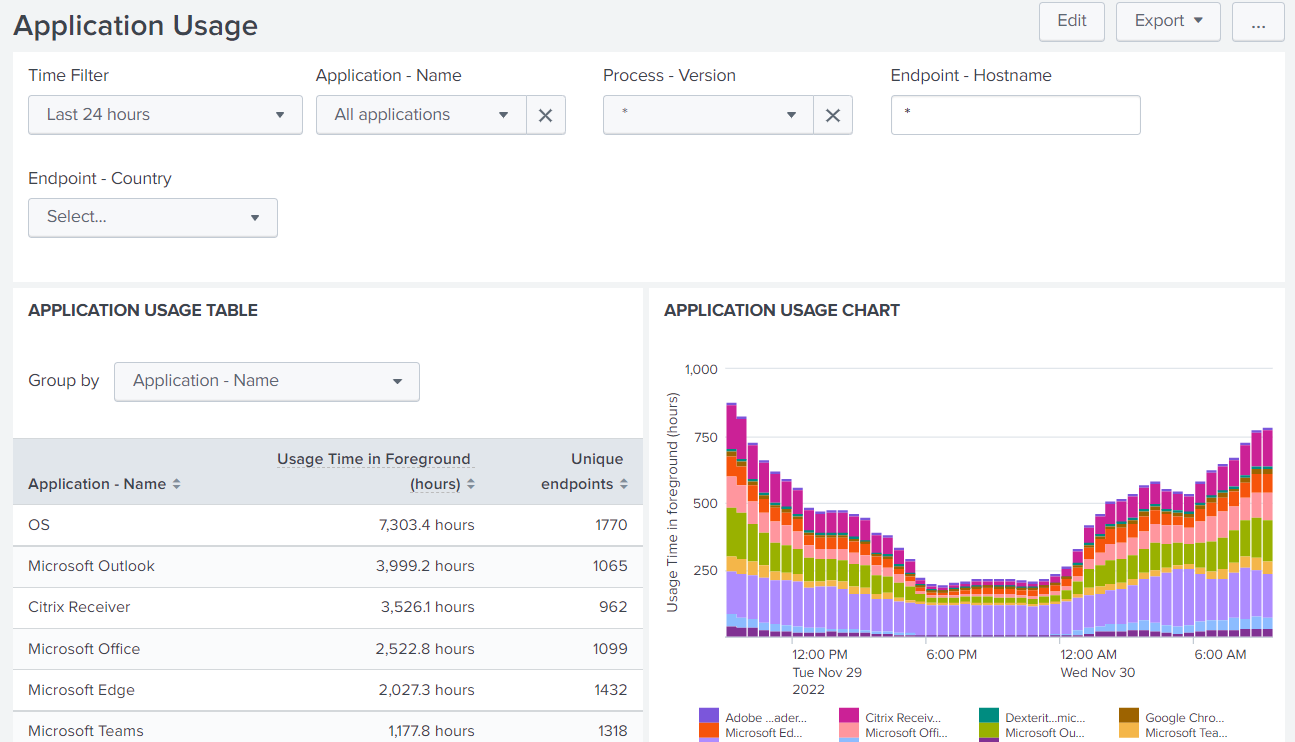Click unique endpoints value 1065
This screenshot has width=1295, height=742.
(610, 566)
